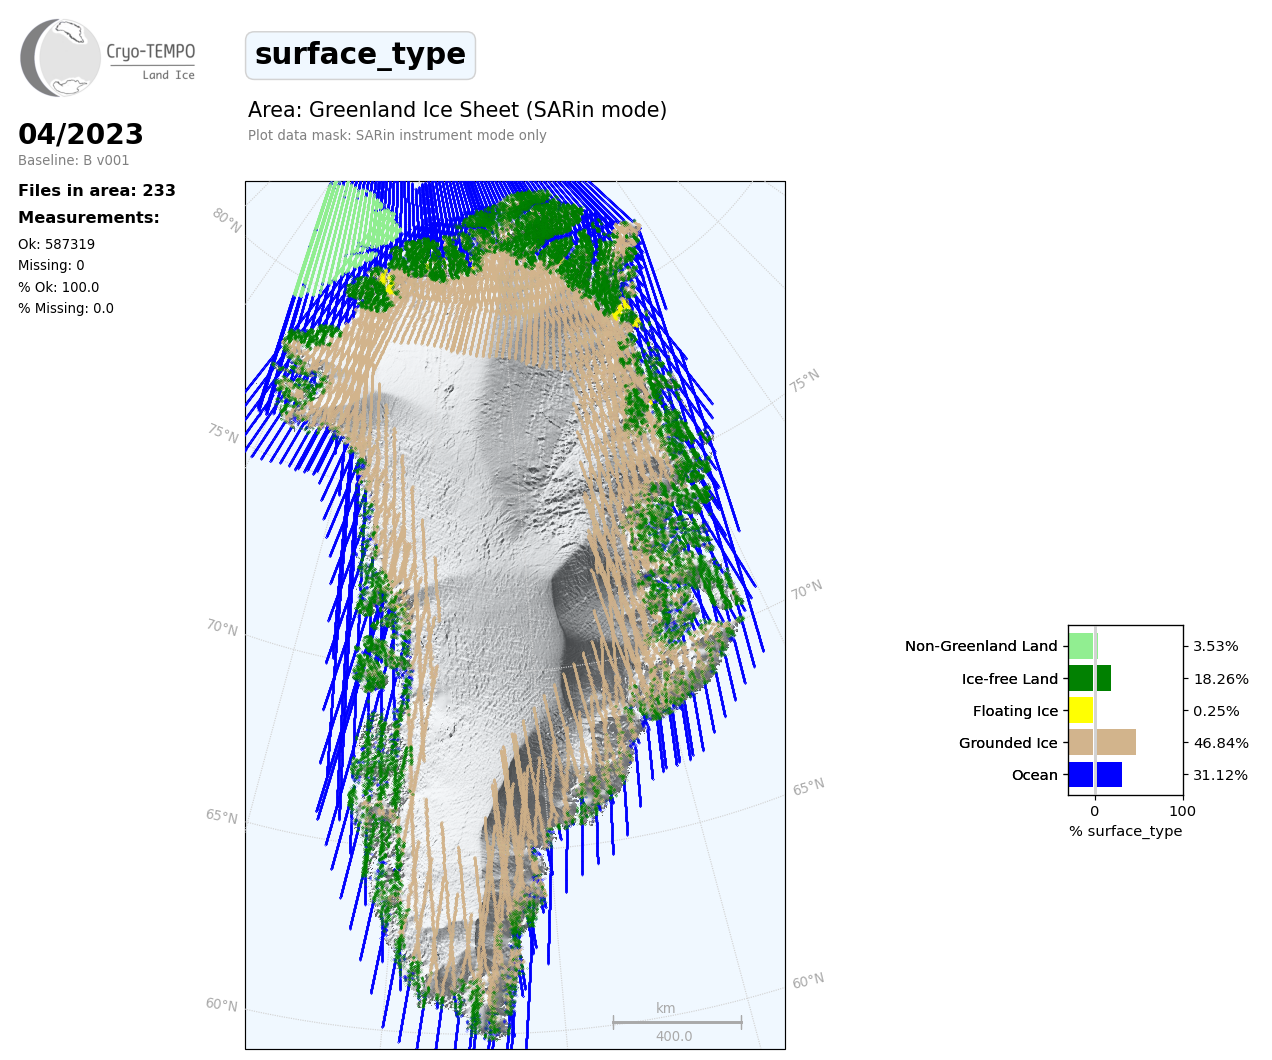Click the 'Missing: 0' line
This screenshot has height=1060, width=1272.
51,265
